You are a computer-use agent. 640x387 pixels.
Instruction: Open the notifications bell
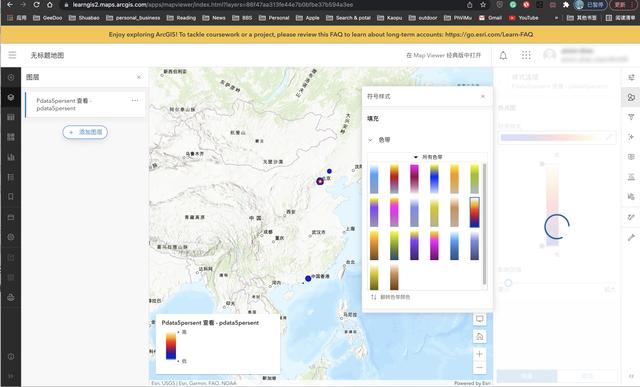click(503, 55)
